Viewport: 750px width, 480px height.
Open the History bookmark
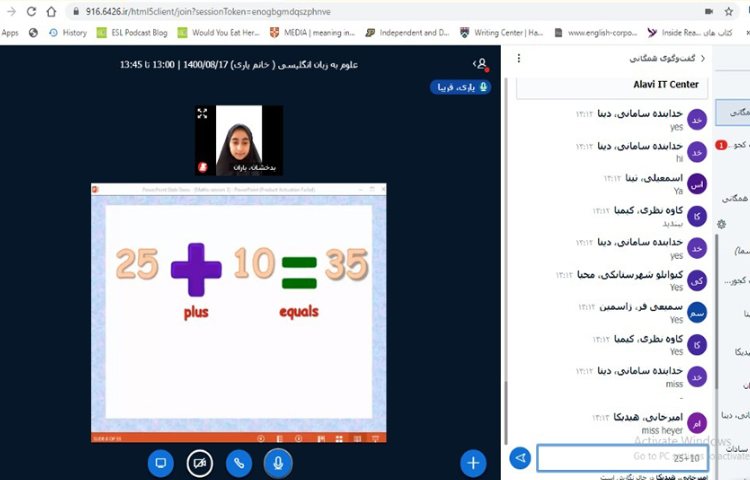tap(68, 33)
